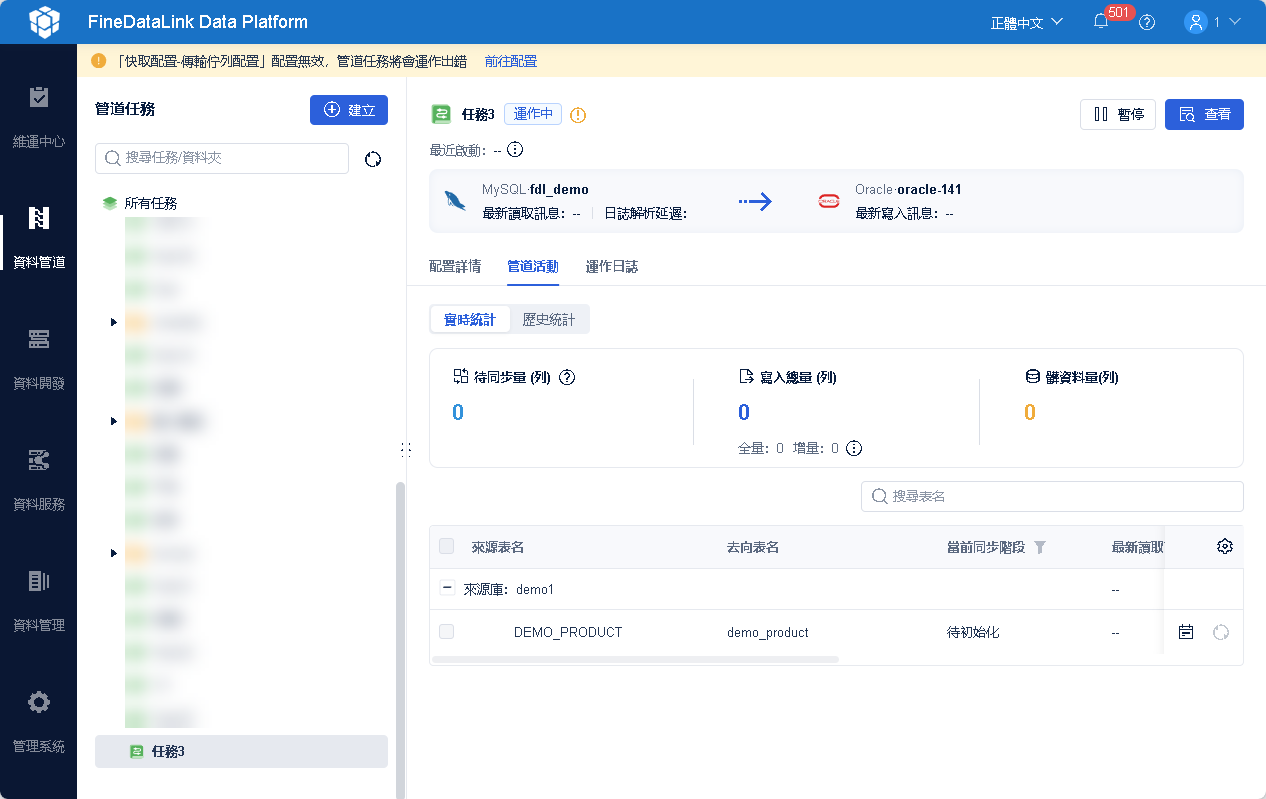The width and height of the screenshot is (1266, 799).
Task: Open 資料服務 in the sidebar
Action: click(38, 480)
